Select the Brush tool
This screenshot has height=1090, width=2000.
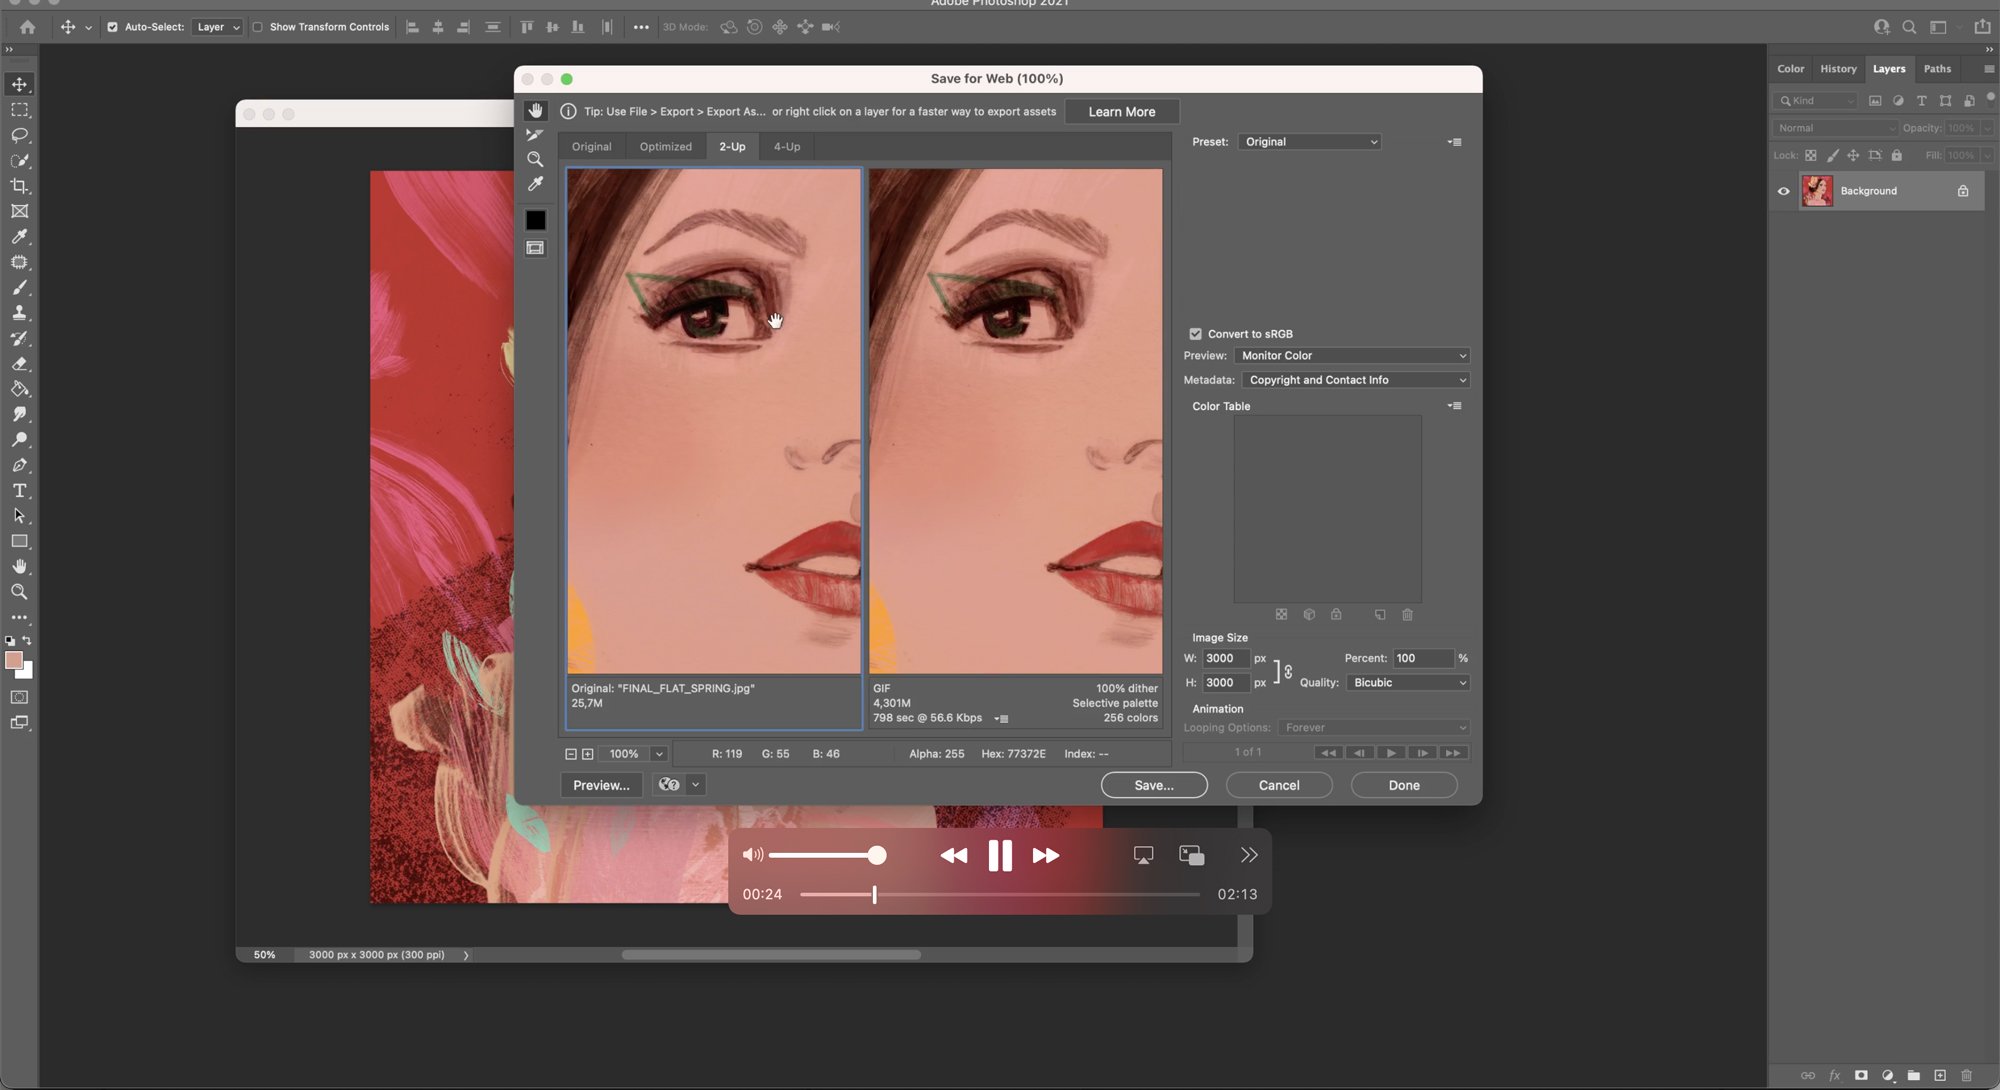click(19, 288)
